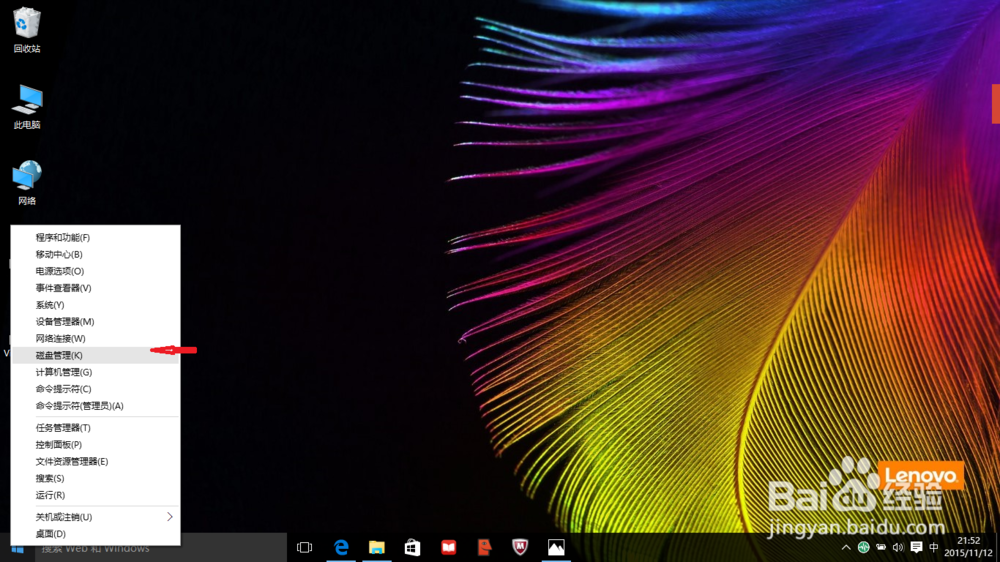The image size is (1000, 562).
Task: Switch the 中 input method indicator
Action: [934, 547]
